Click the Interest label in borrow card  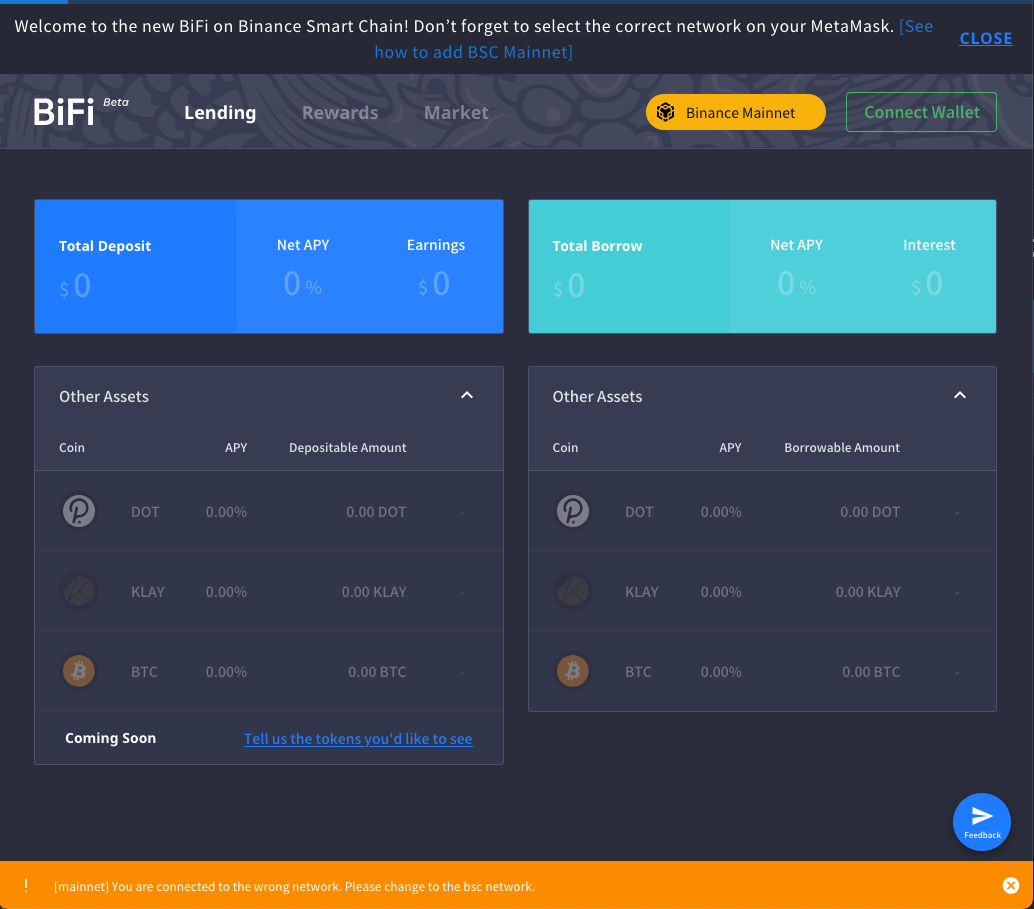tap(928, 245)
